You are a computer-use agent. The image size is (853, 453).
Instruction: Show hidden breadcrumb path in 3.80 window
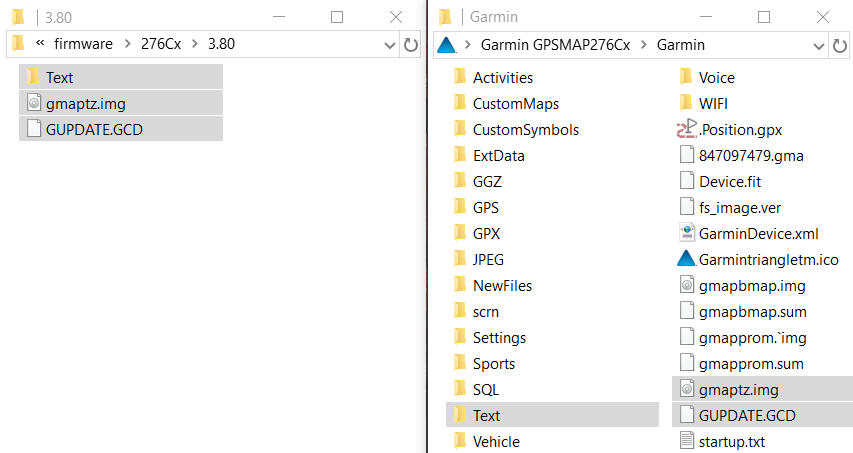(x=40, y=43)
